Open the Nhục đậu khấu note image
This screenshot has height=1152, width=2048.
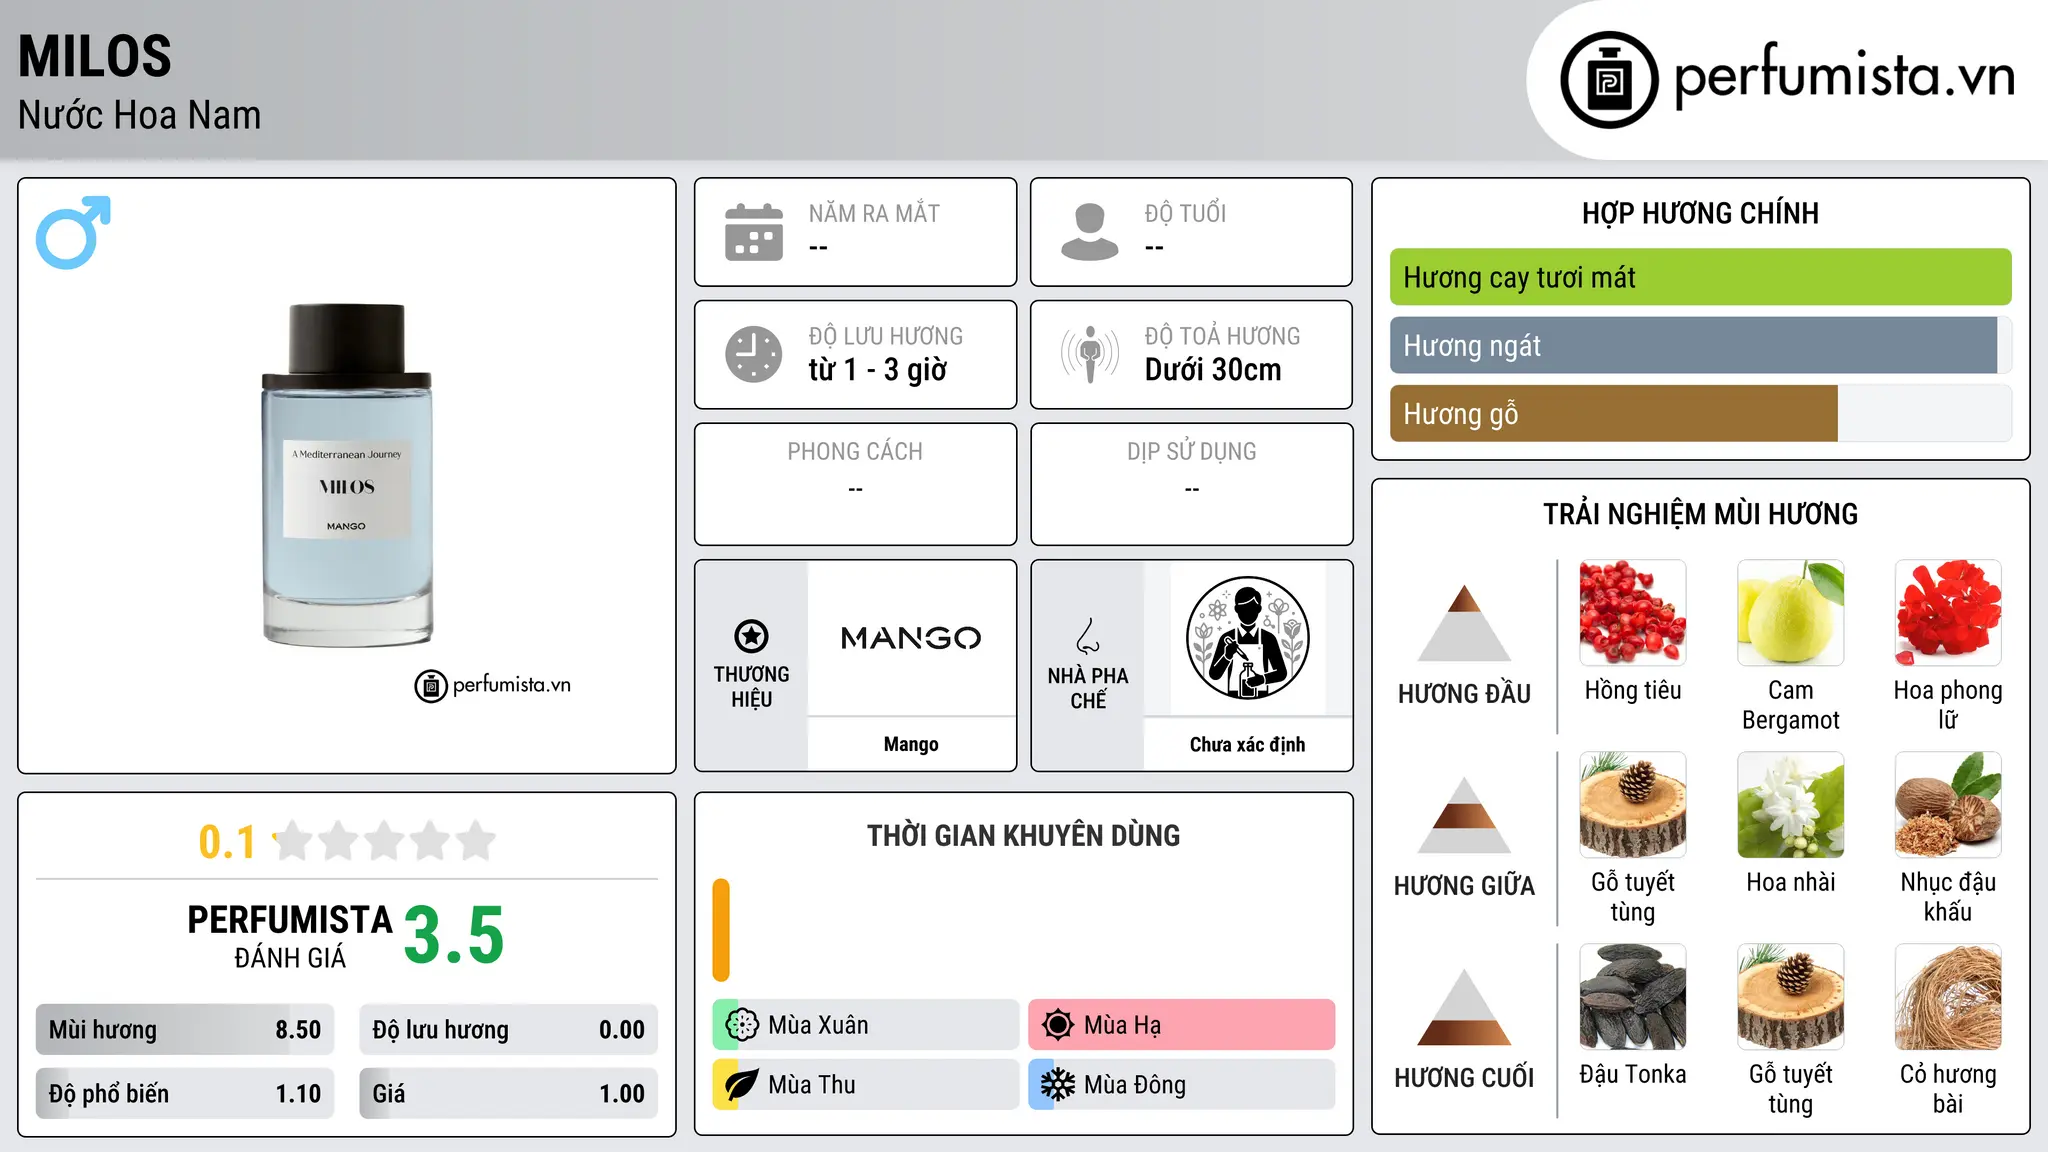[1948, 805]
